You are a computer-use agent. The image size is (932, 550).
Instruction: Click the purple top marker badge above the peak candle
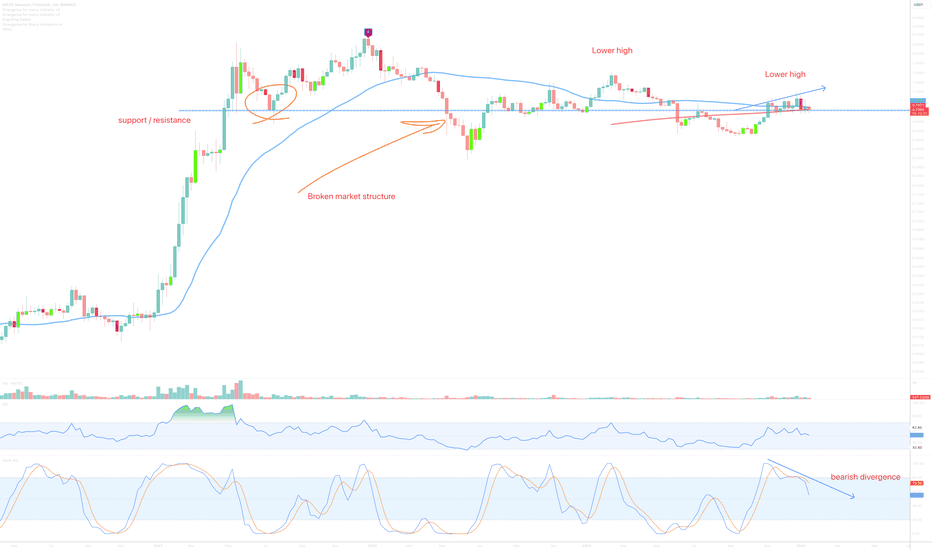coord(368,32)
